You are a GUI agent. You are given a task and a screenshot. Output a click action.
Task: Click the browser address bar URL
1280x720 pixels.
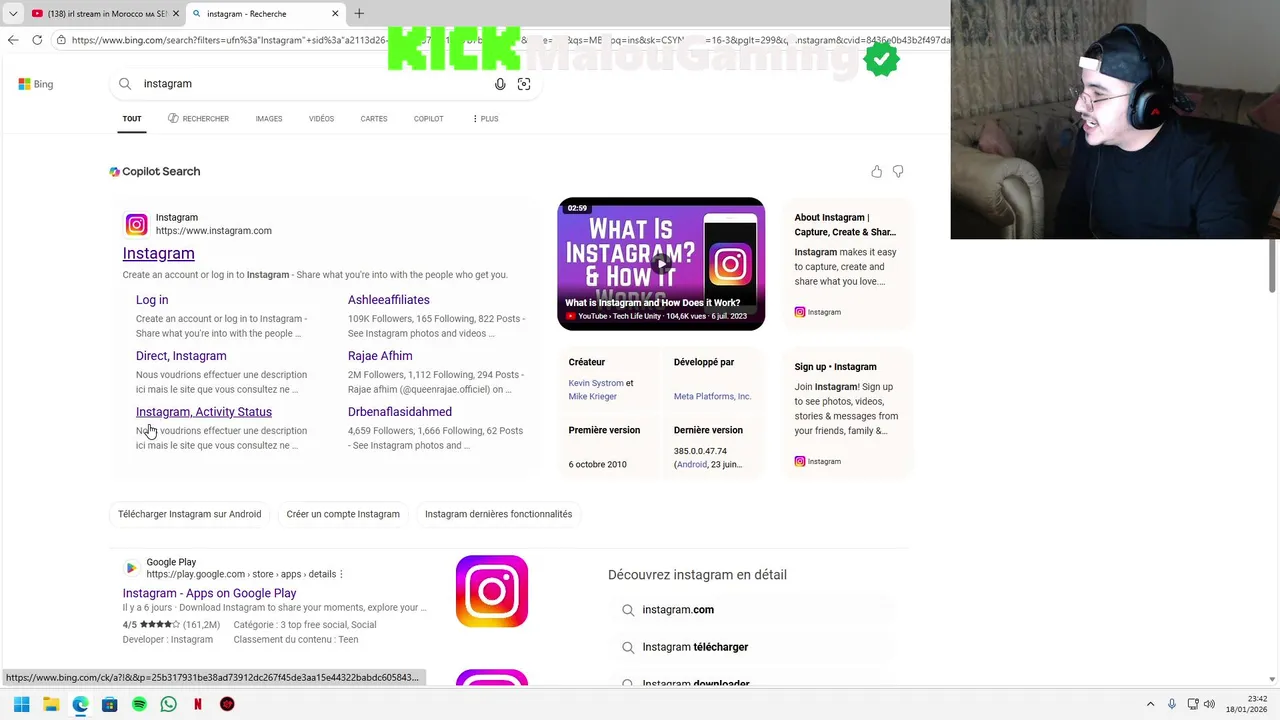click(510, 40)
